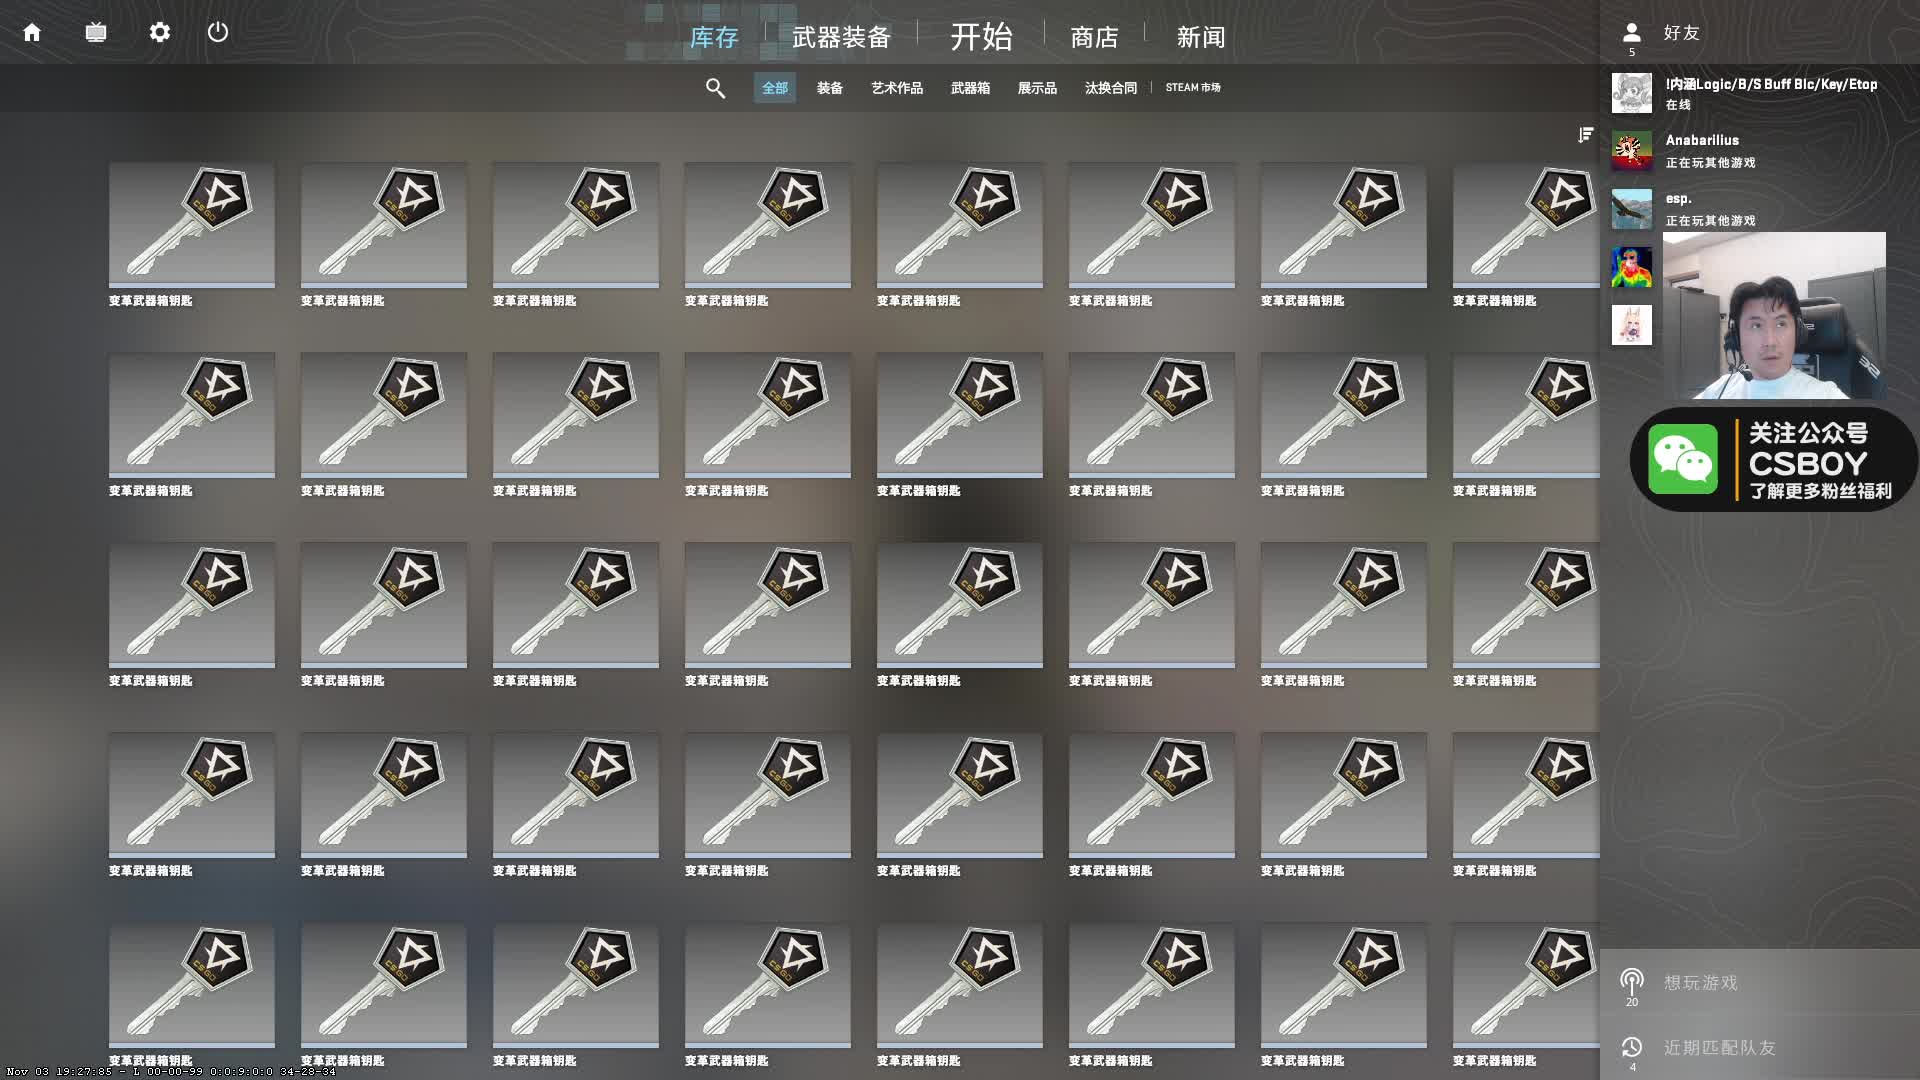Show 艺术作品 category items
This screenshot has height=1080, width=1920.
coord(897,88)
